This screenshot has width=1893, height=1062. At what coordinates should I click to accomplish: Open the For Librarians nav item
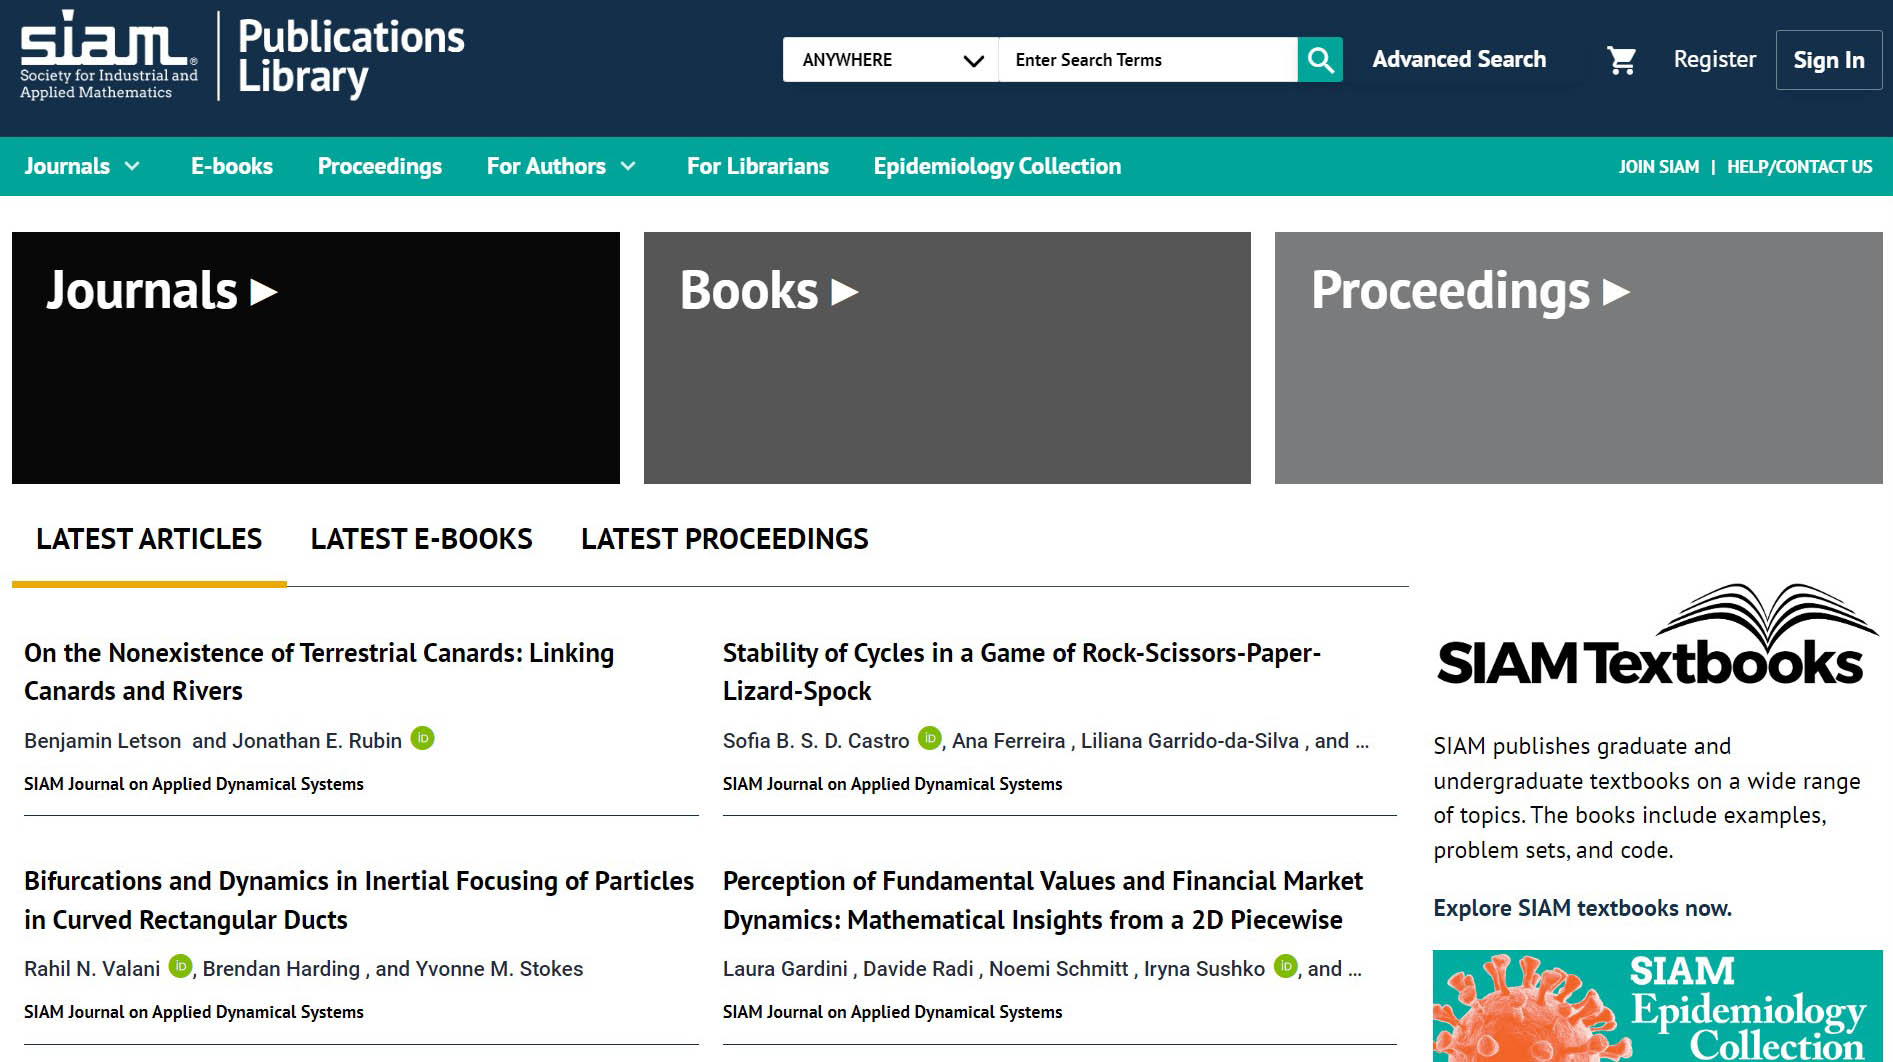point(758,166)
